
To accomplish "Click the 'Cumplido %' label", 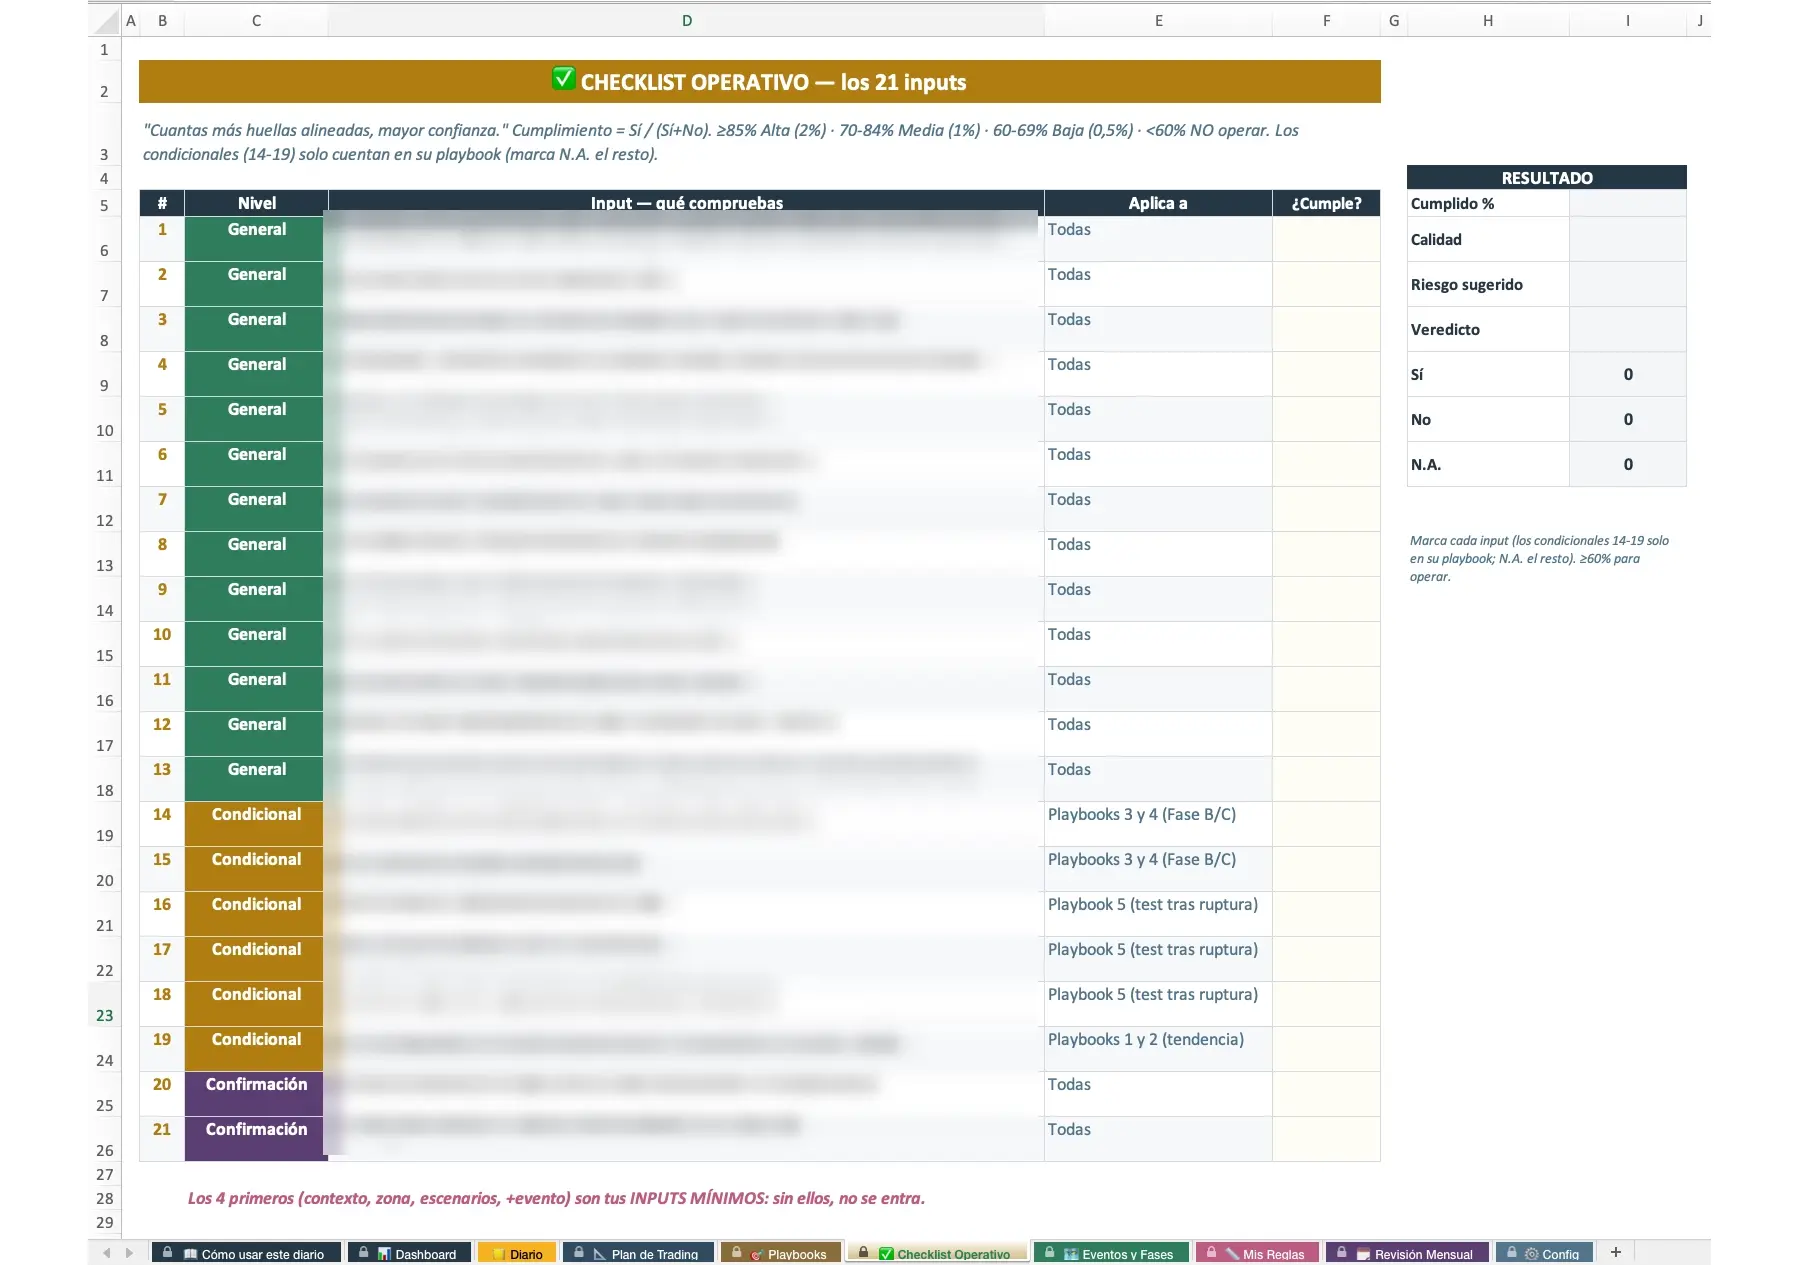I will pos(1452,203).
